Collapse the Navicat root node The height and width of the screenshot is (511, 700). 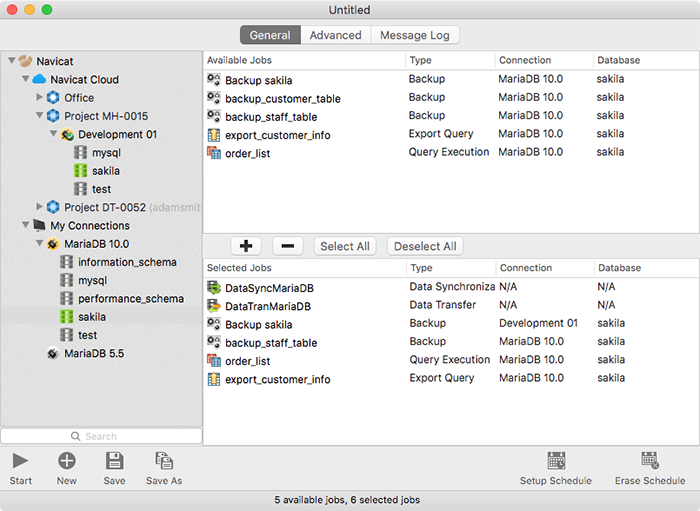12,60
